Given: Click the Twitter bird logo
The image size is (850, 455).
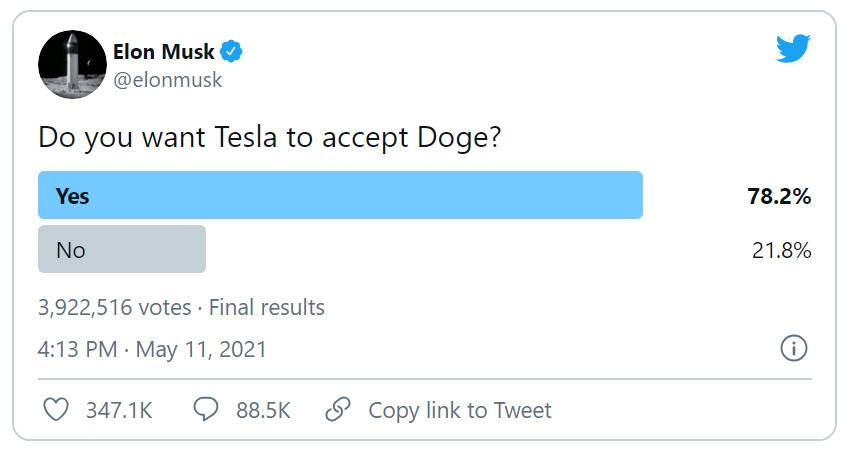Looking at the screenshot, I should point(793,48).
